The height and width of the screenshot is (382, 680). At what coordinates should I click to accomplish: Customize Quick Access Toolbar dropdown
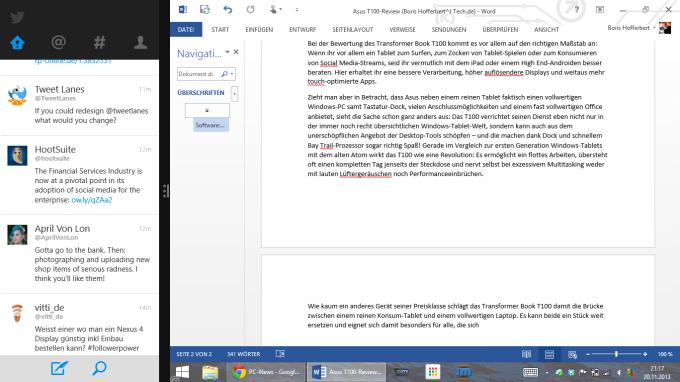pos(297,9)
